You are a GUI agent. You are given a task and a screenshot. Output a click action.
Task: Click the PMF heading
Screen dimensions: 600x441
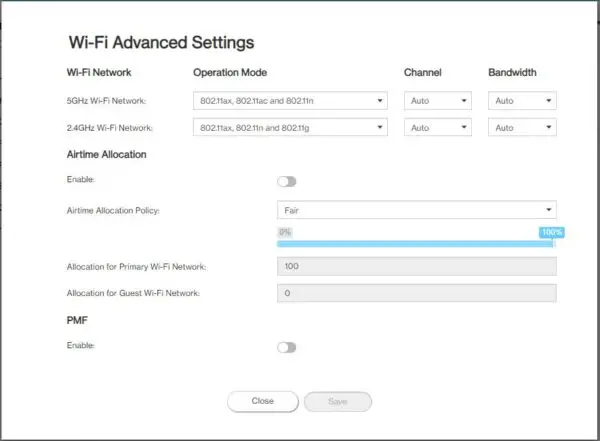tap(77, 320)
